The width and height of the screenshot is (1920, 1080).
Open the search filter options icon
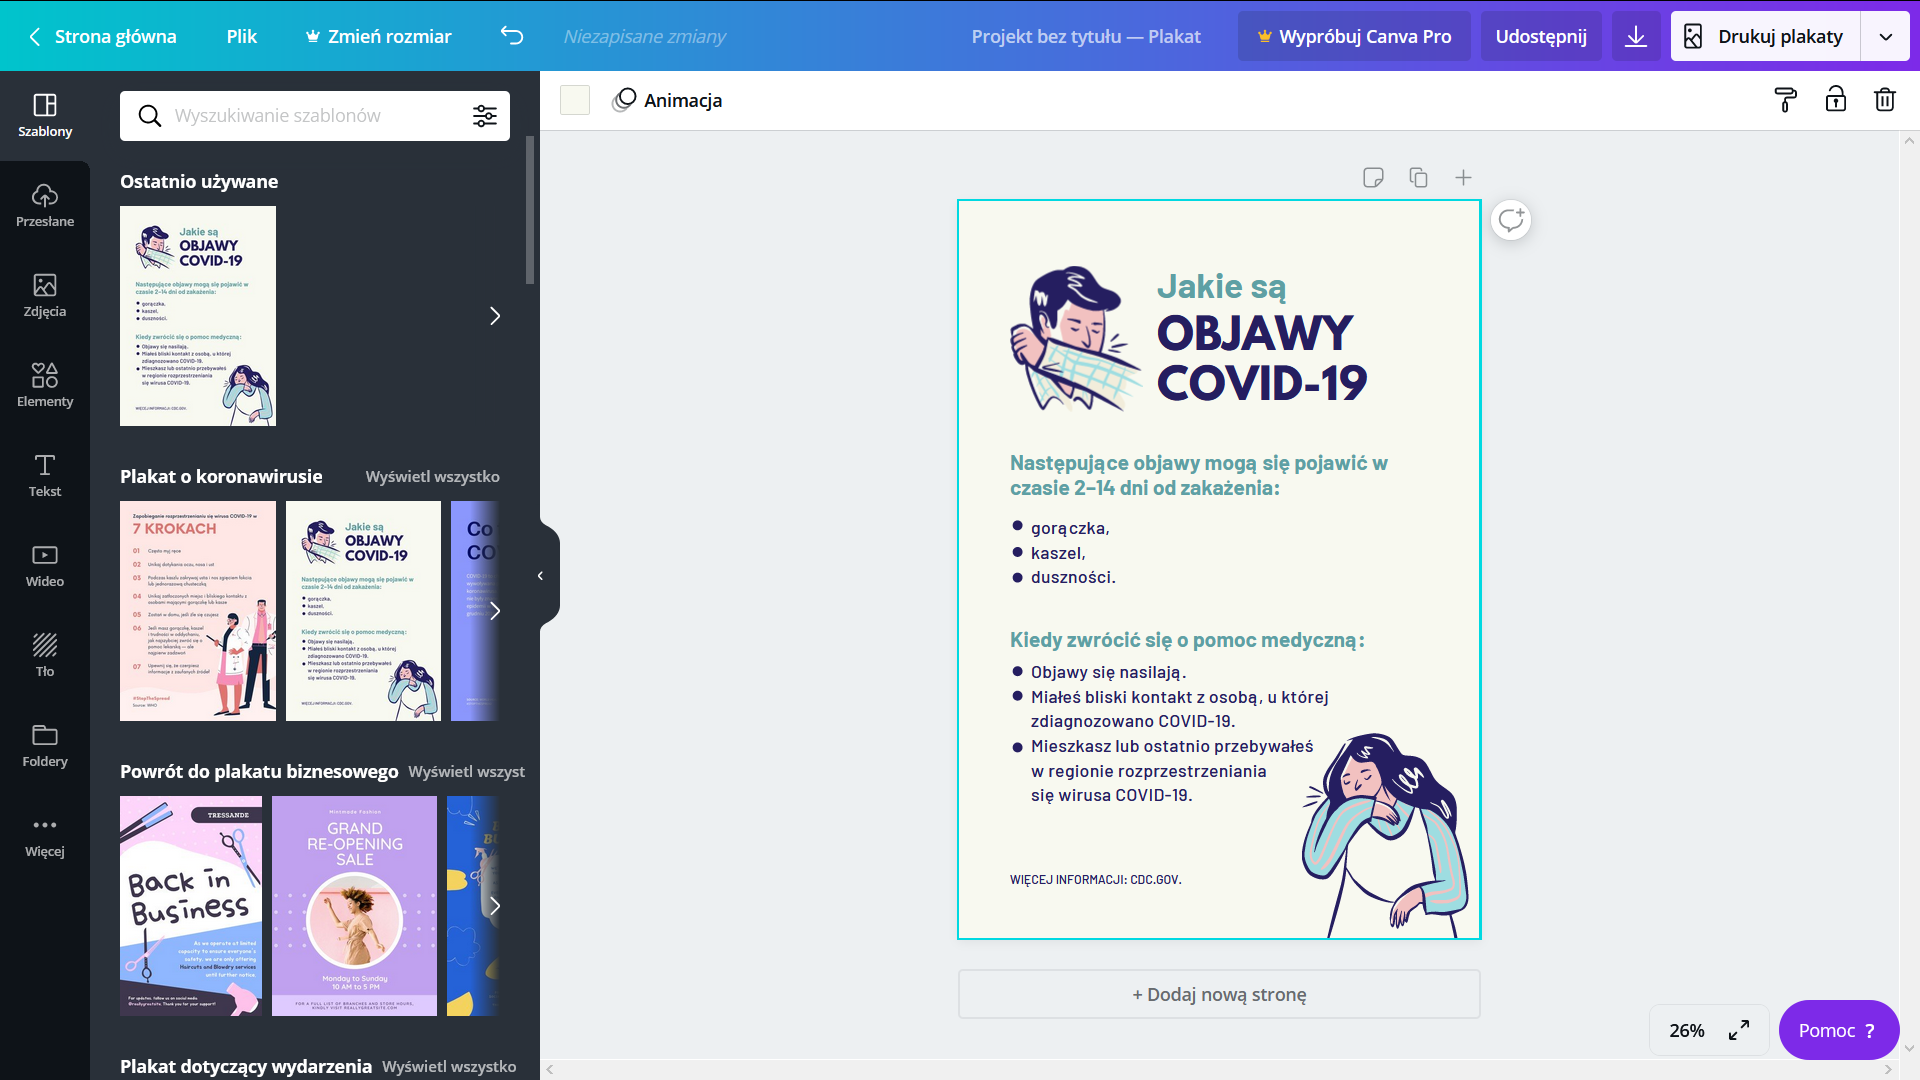click(x=485, y=116)
